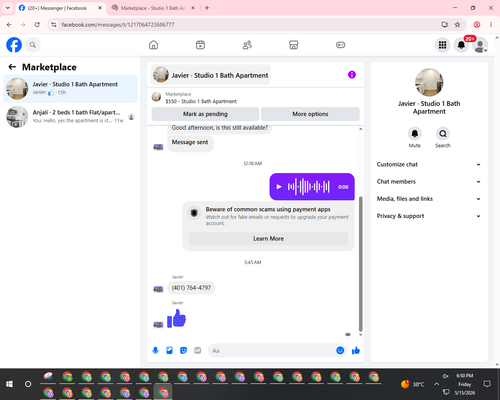Click the Aa message input field

point(272,351)
